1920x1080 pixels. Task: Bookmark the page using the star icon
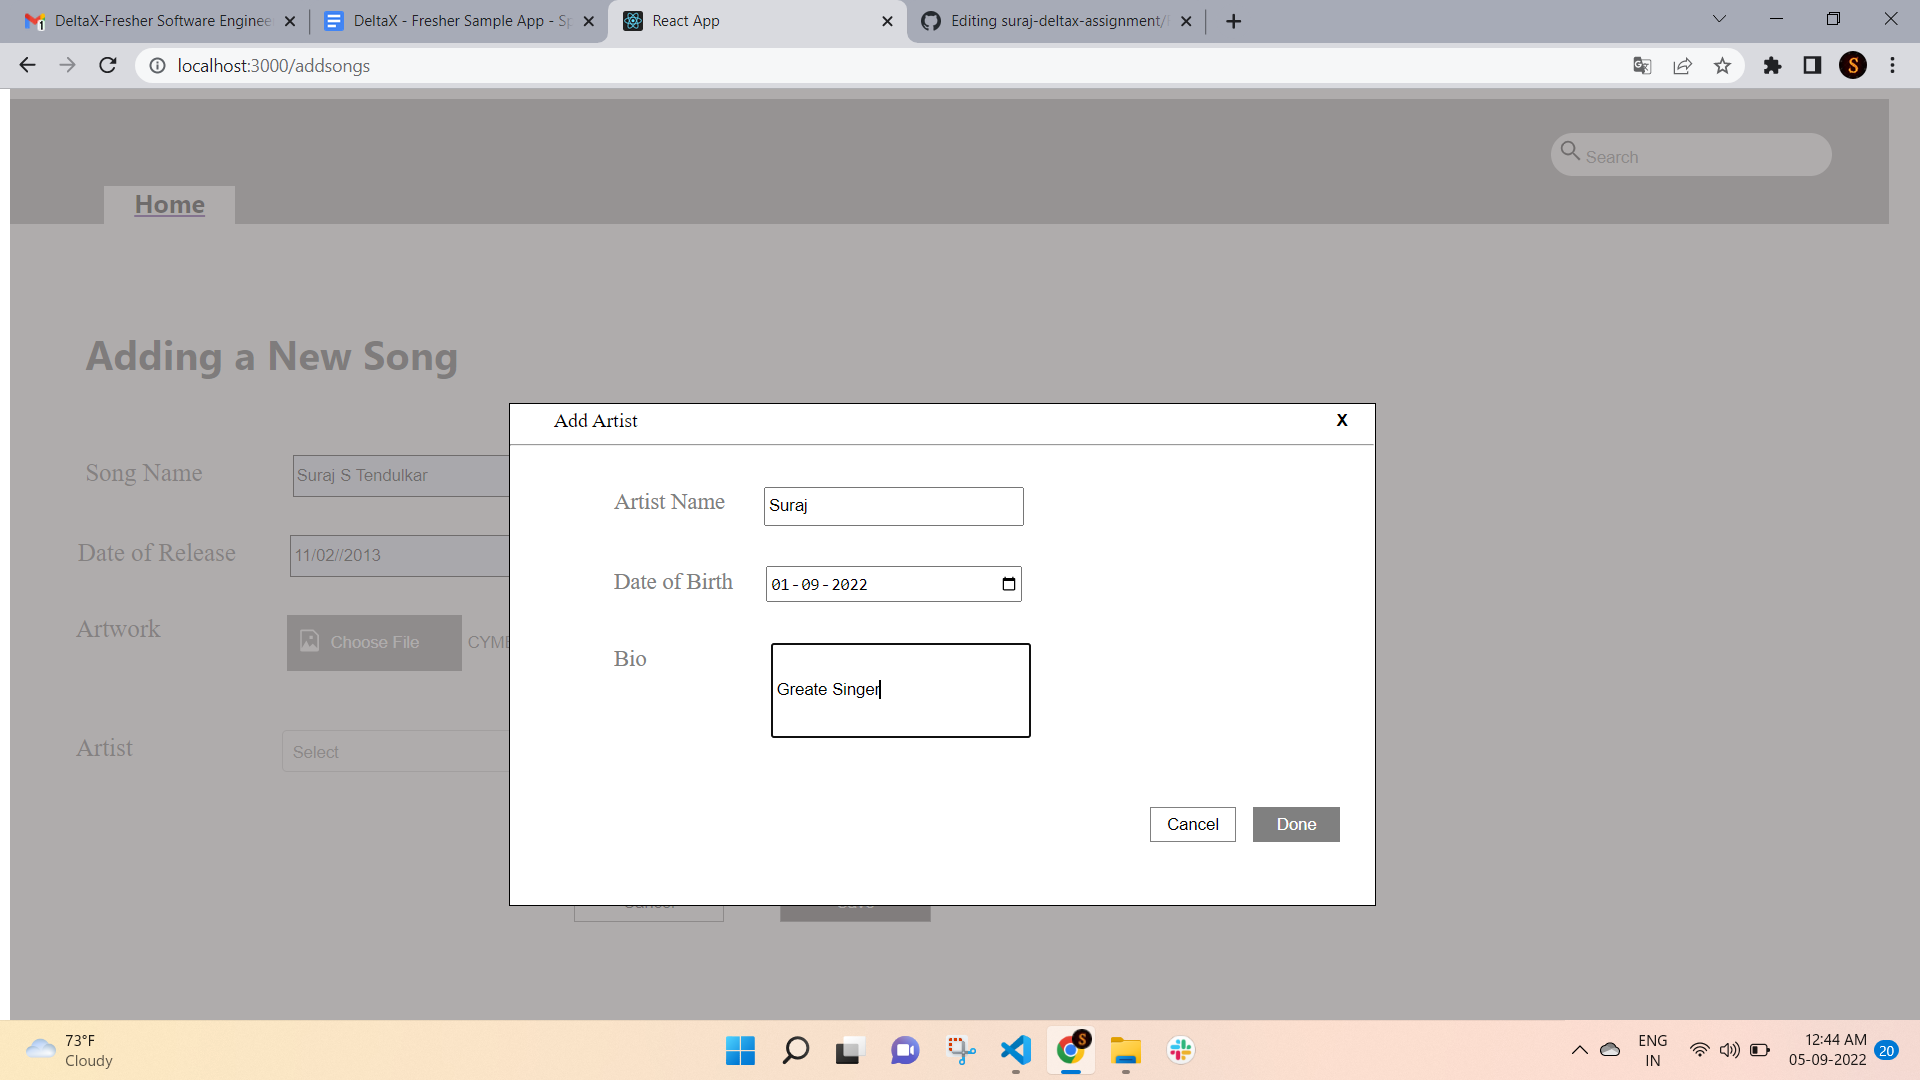click(x=1722, y=65)
